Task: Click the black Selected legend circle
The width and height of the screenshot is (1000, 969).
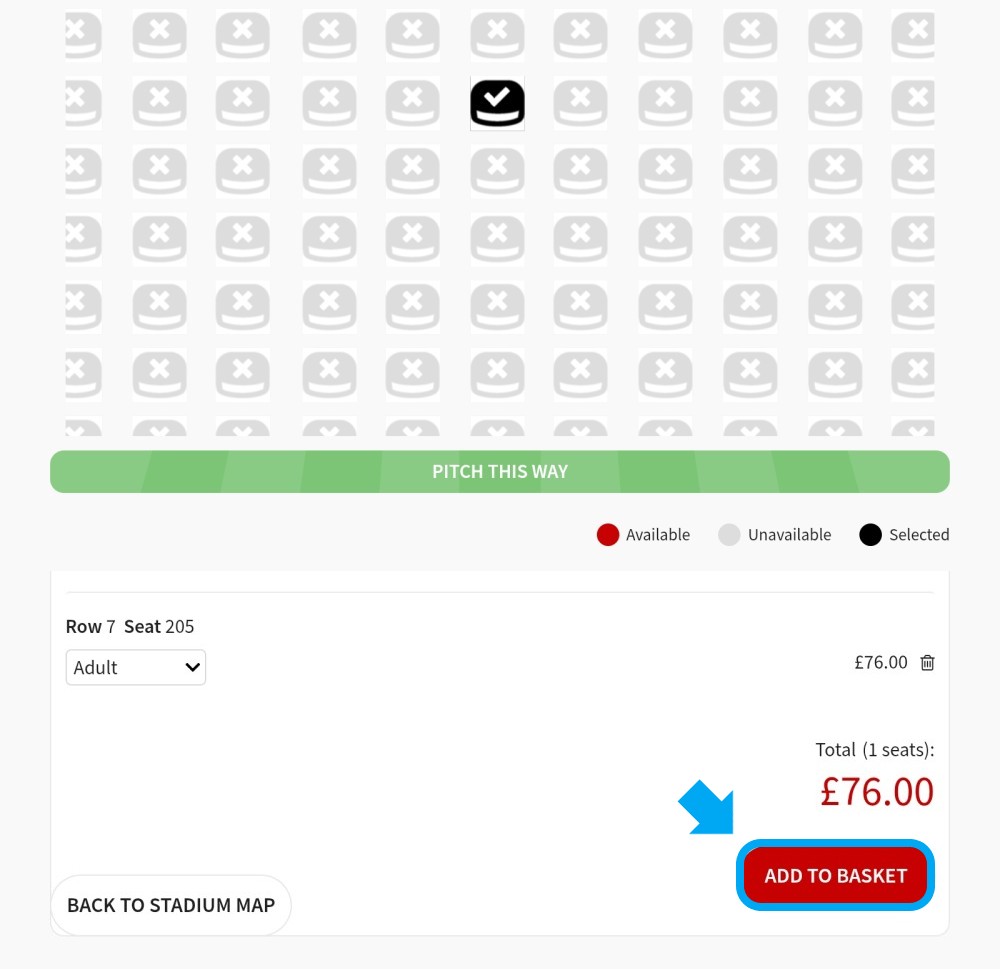Action: click(x=870, y=535)
